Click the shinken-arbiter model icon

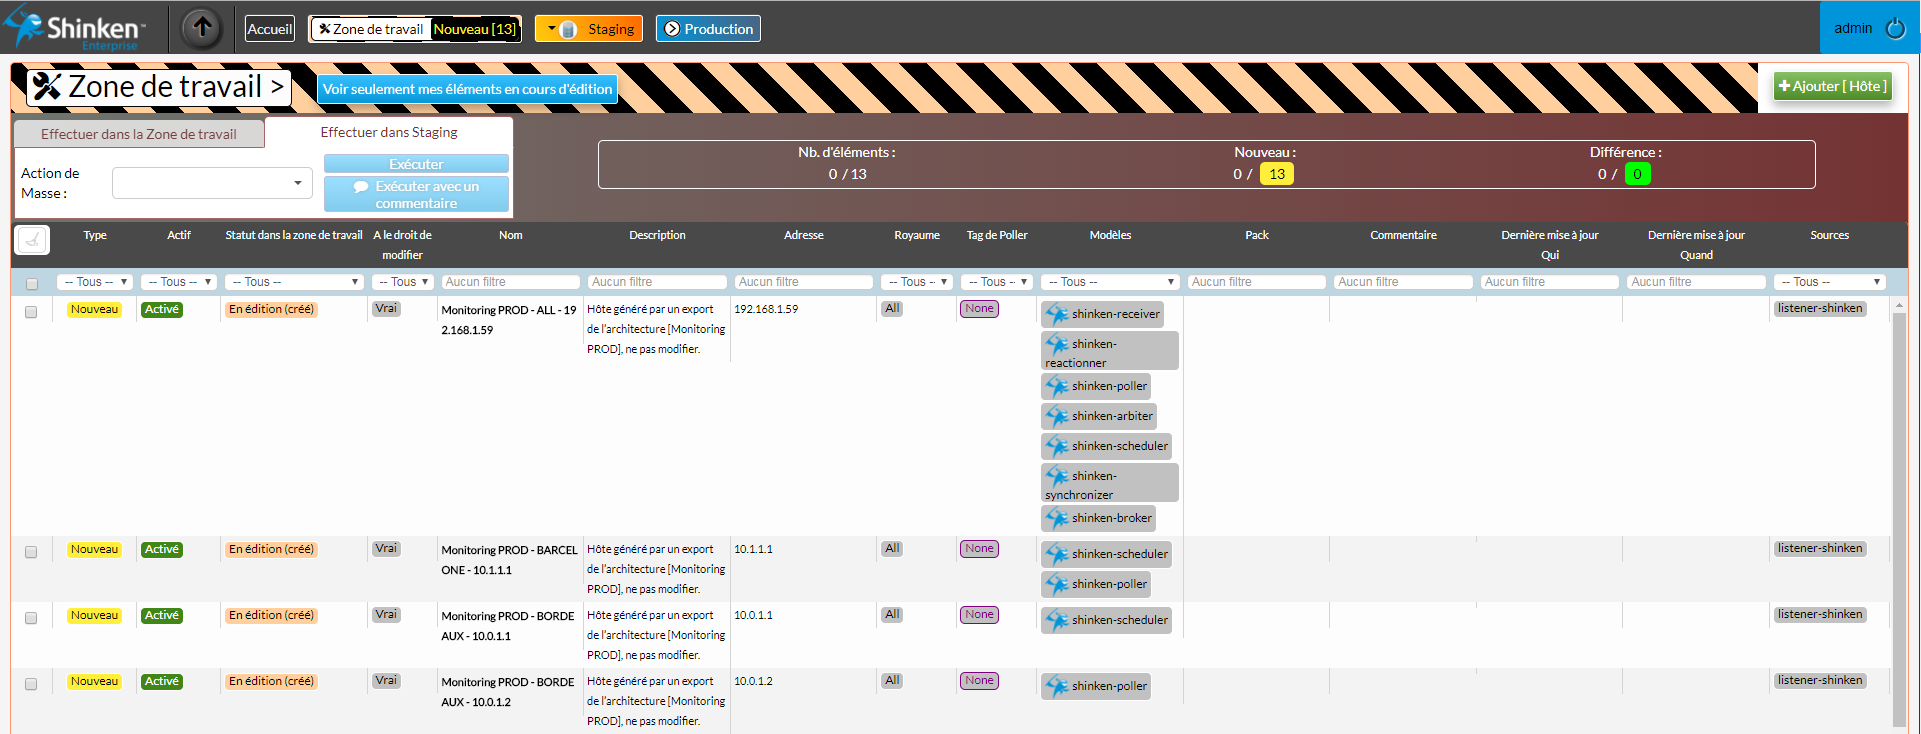(x=1057, y=416)
